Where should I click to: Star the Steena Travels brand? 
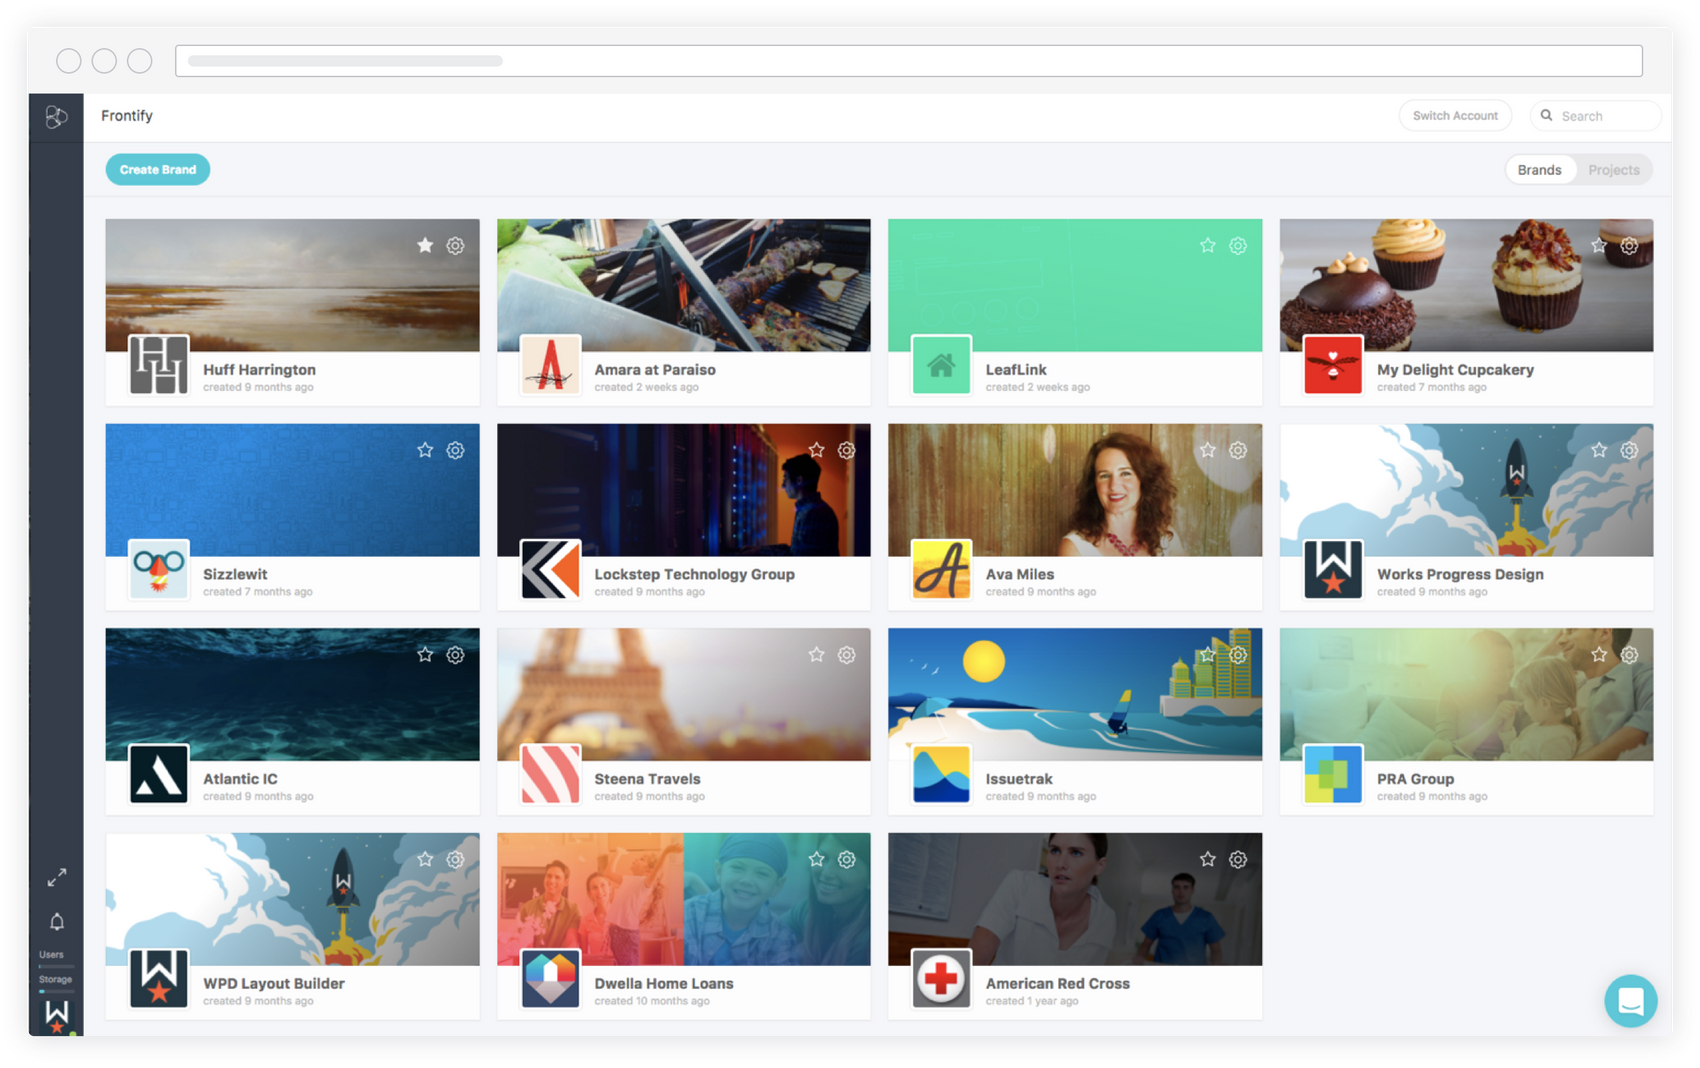(x=817, y=655)
